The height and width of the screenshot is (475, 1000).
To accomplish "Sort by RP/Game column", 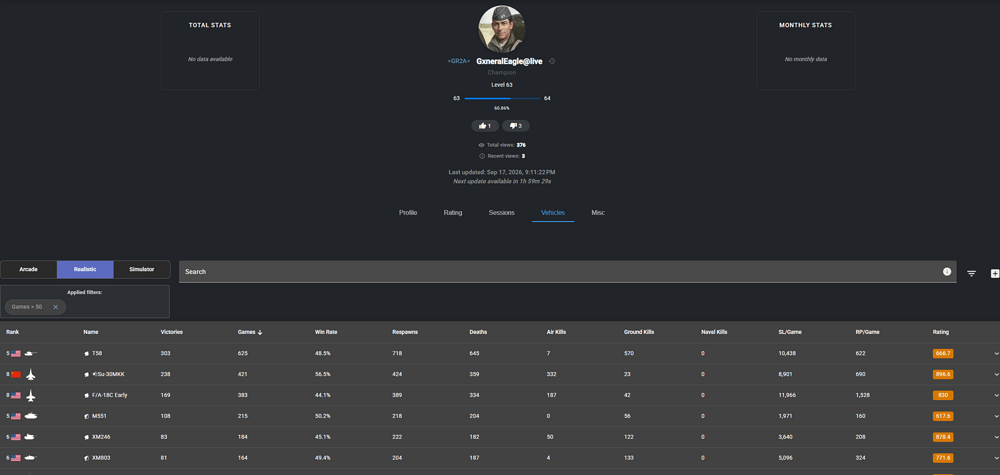I will point(867,332).
